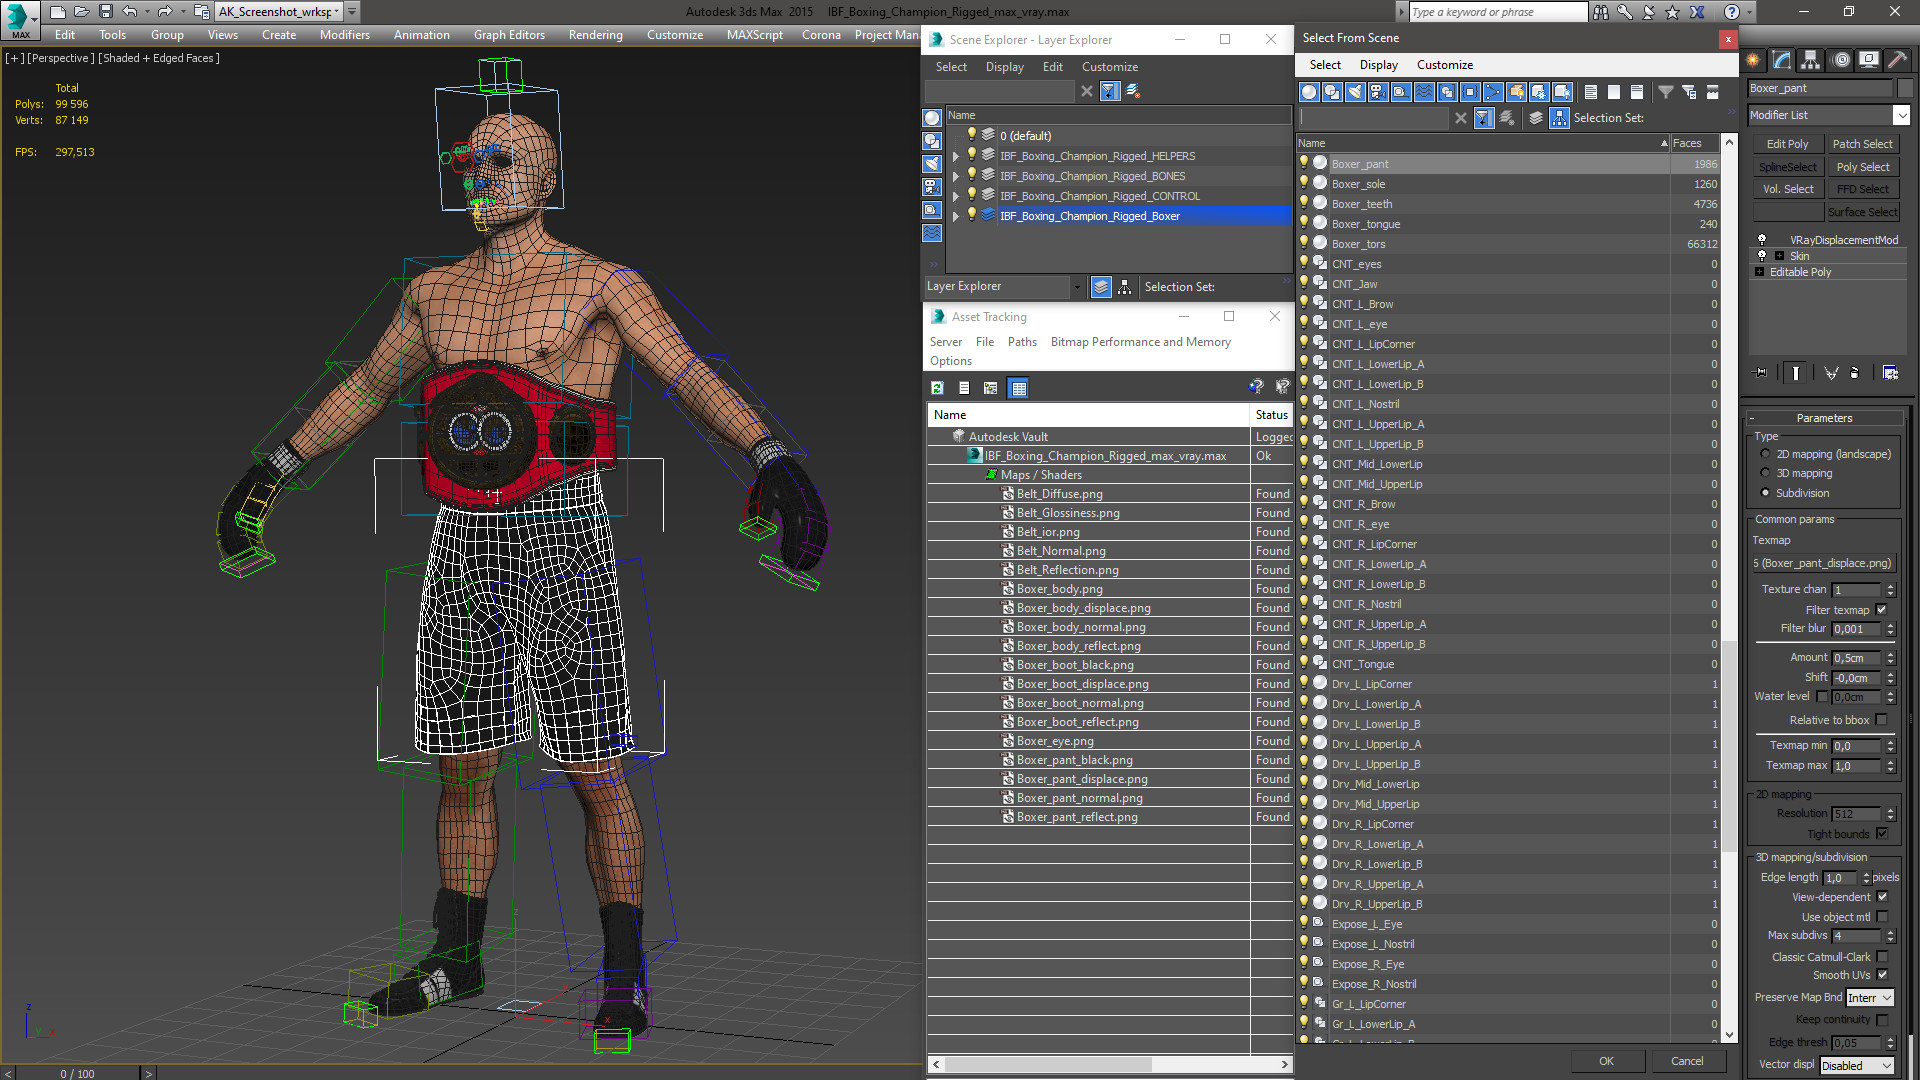Open Preserve Map Bnd dropdown

(x=1870, y=998)
